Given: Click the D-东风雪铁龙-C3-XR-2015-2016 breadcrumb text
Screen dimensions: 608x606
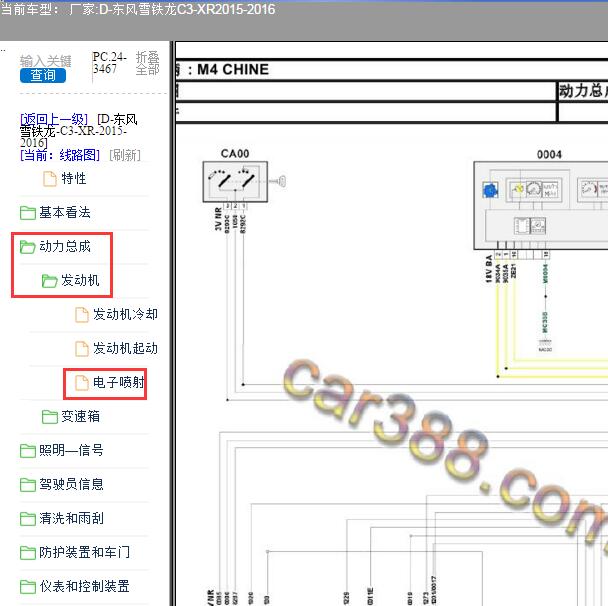Looking at the screenshot, I should pyautogui.click(x=79, y=131).
